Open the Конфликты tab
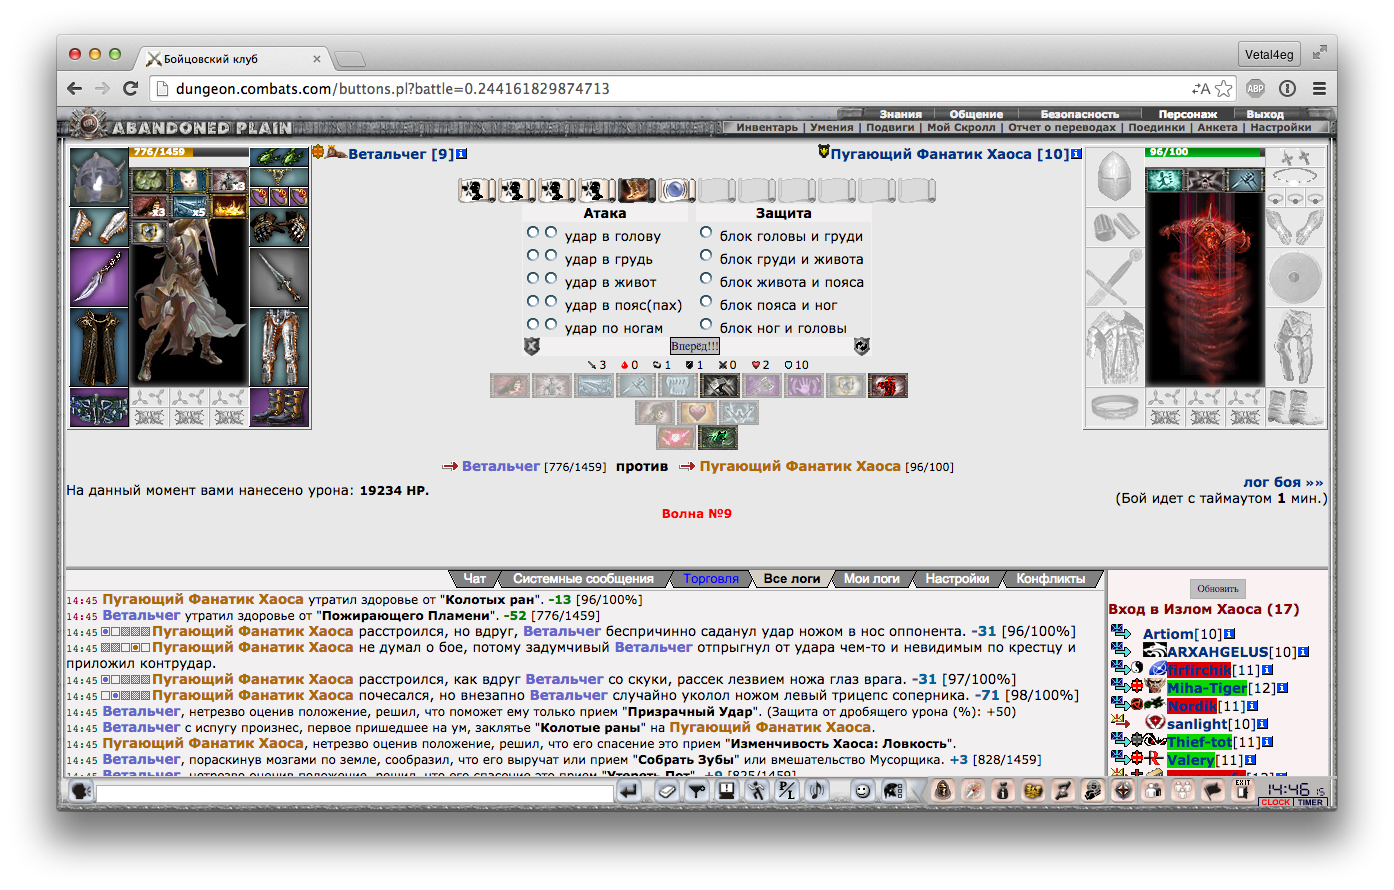This screenshot has width=1394, height=890. pyautogui.click(x=1050, y=578)
